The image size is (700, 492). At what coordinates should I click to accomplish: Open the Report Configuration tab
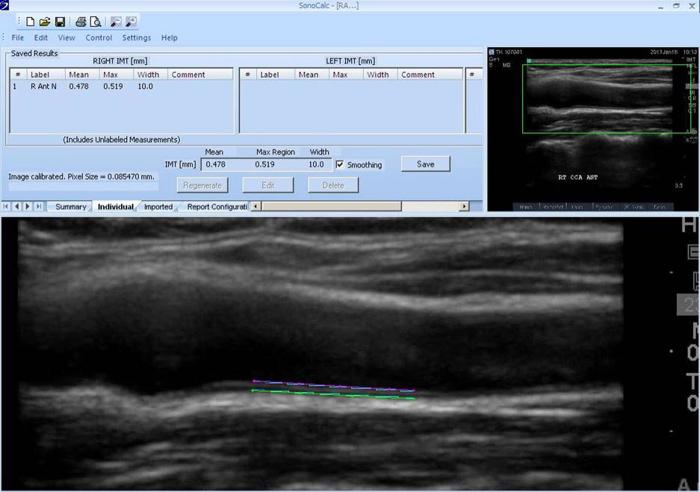click(x=216, y=207)
